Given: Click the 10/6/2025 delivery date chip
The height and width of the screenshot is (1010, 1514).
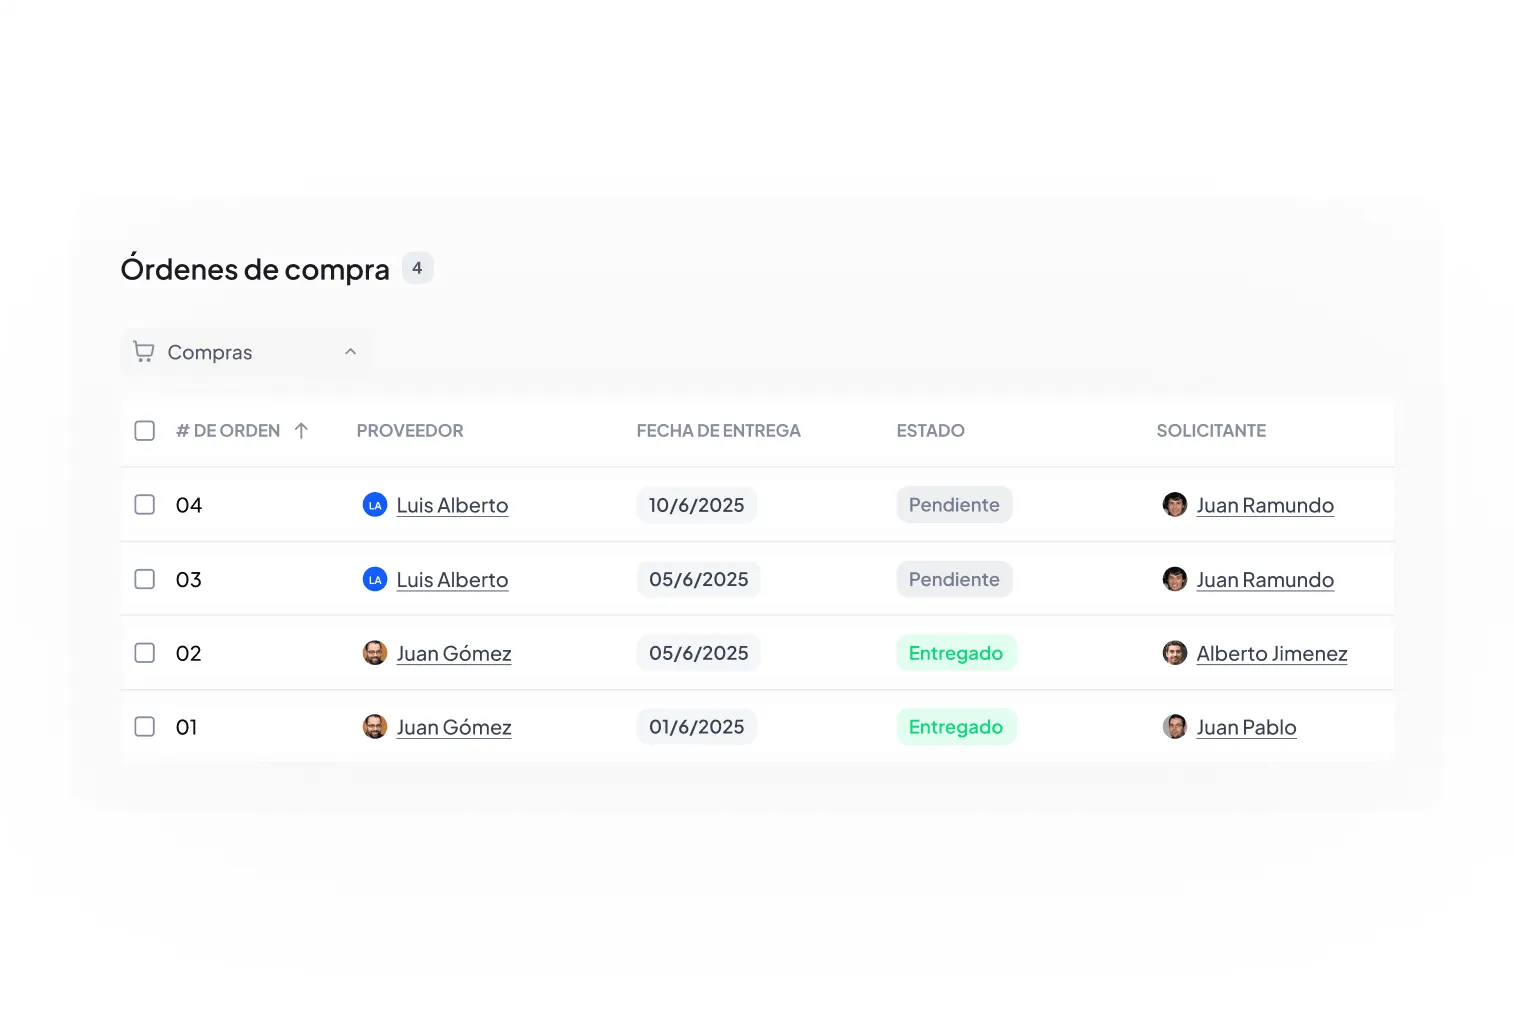Looking at the screenshot, I should (x=697, y=505).
